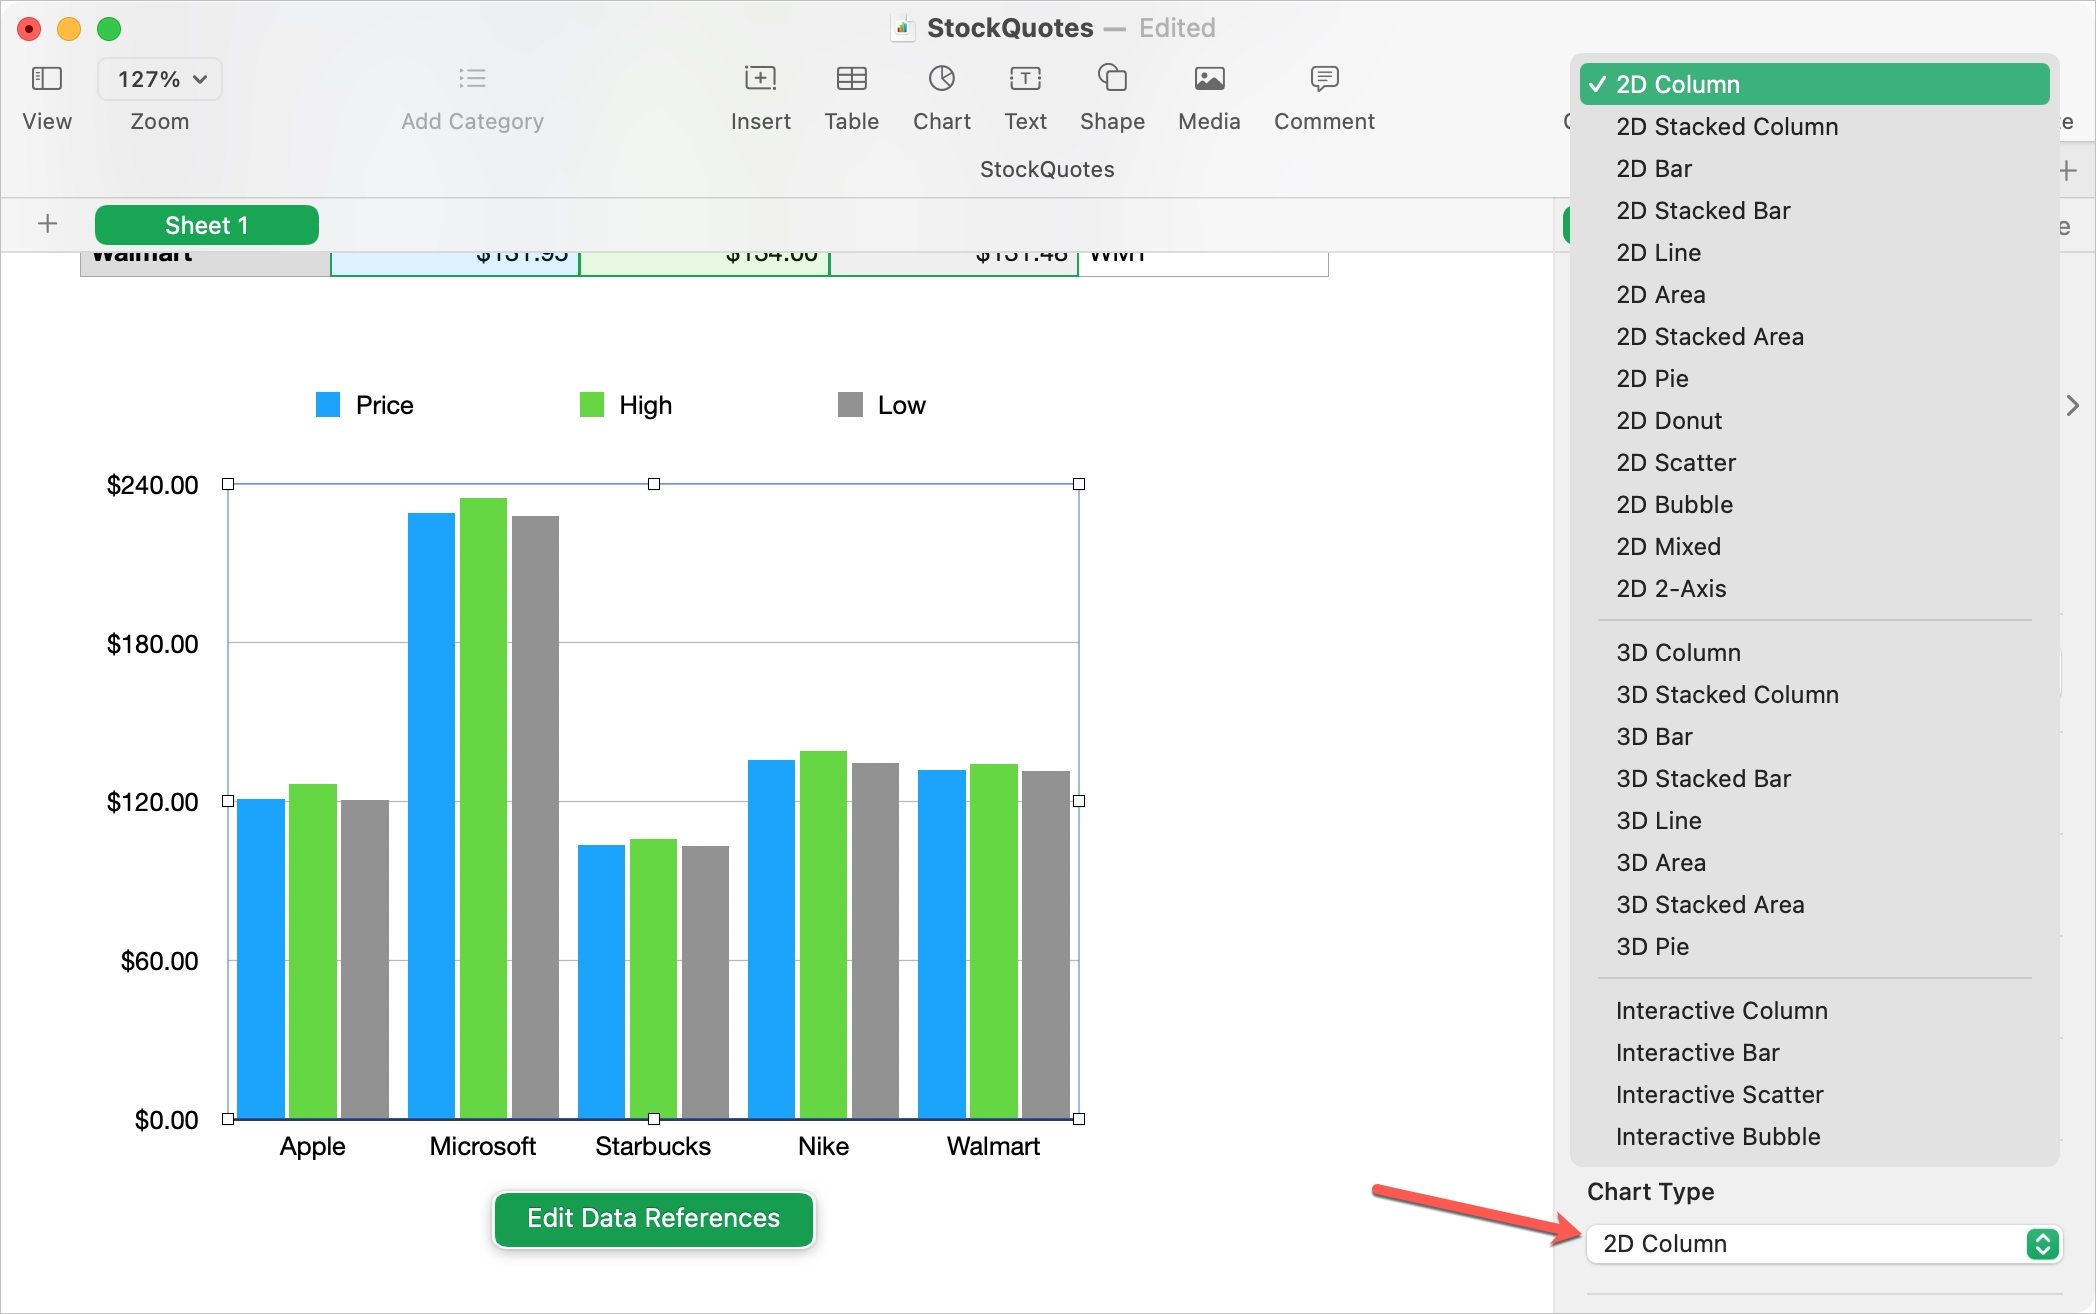
Task: Select 3D Bar chart type
Action: pos(1814,736)
